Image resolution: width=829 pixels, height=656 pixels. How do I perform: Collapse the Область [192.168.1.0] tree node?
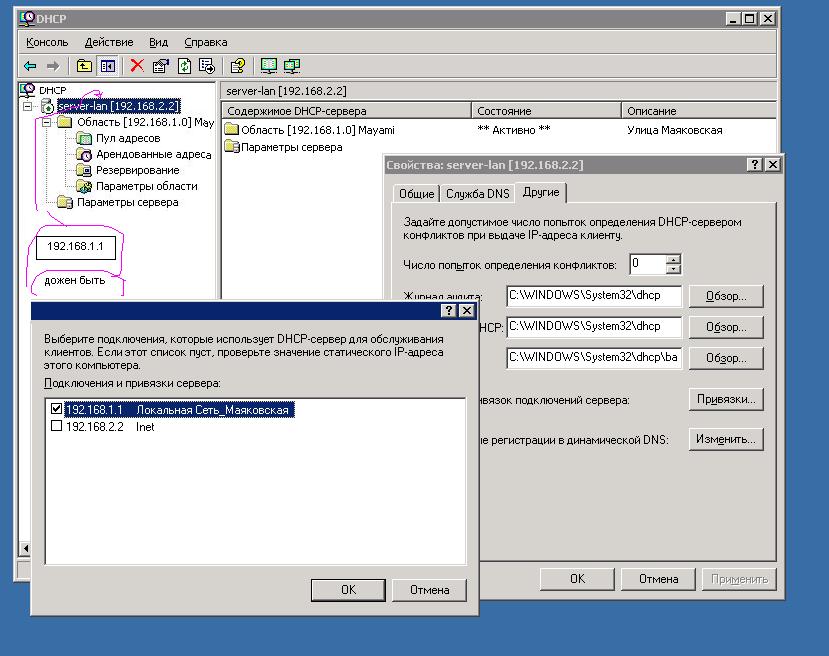46,122
